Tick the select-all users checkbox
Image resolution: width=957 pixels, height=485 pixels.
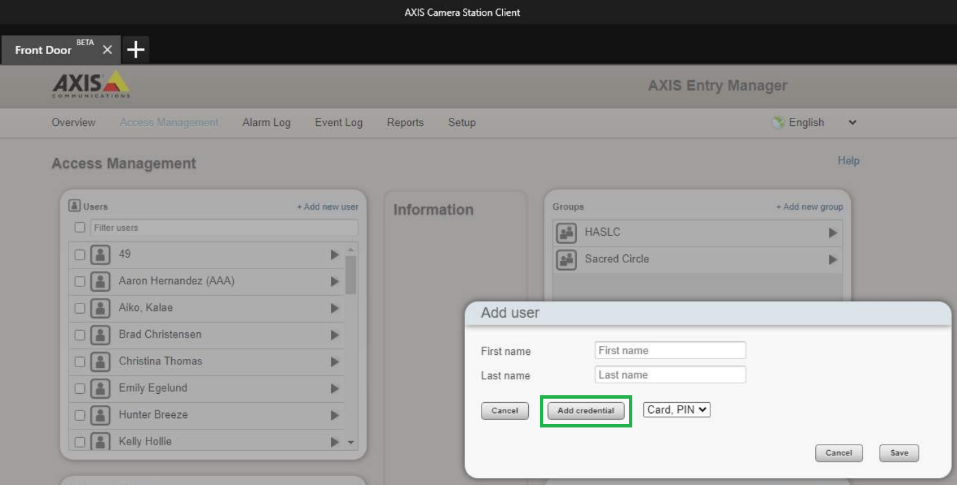[79, 228]
